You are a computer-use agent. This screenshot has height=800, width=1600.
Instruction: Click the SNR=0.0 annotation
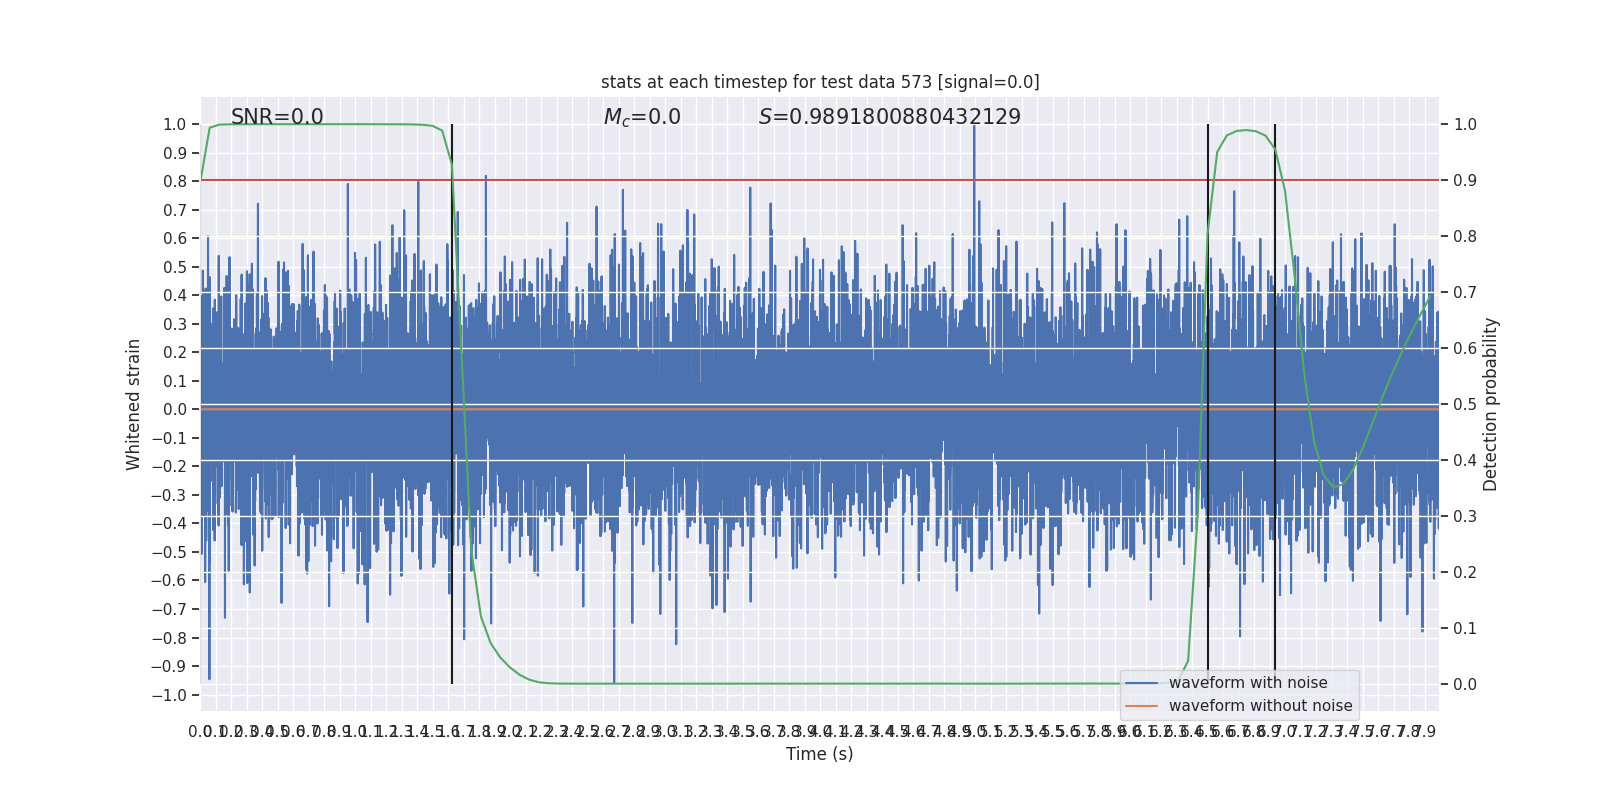tap(277, 117)
